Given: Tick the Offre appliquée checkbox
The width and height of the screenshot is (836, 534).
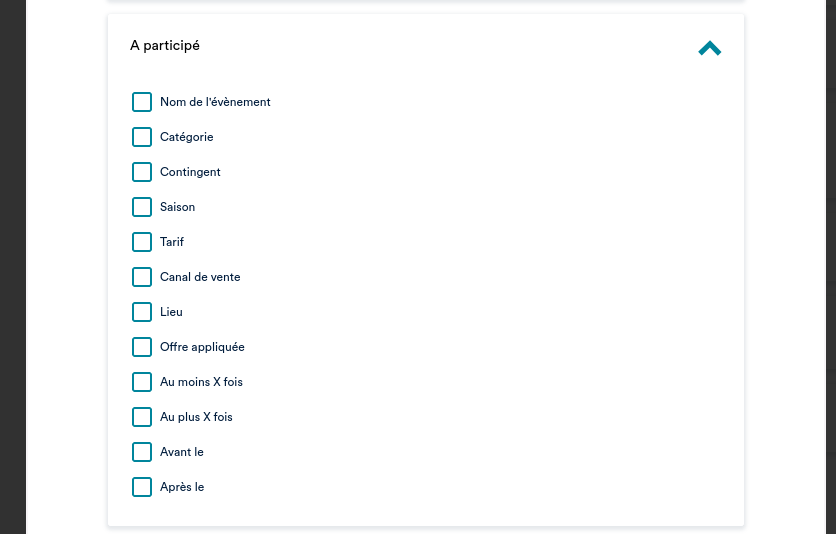Looking at the screenshot, I should click(x=142, y=347).
